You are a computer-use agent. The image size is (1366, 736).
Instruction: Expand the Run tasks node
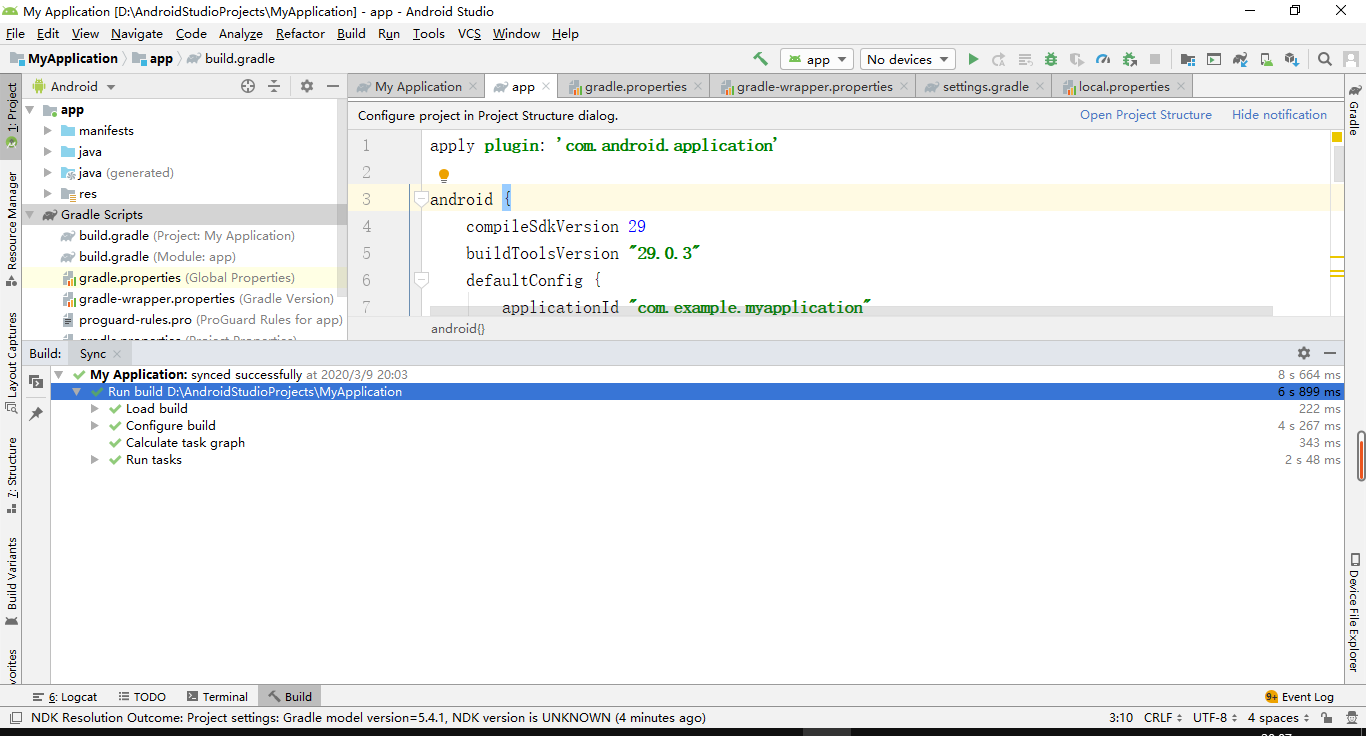95,459
